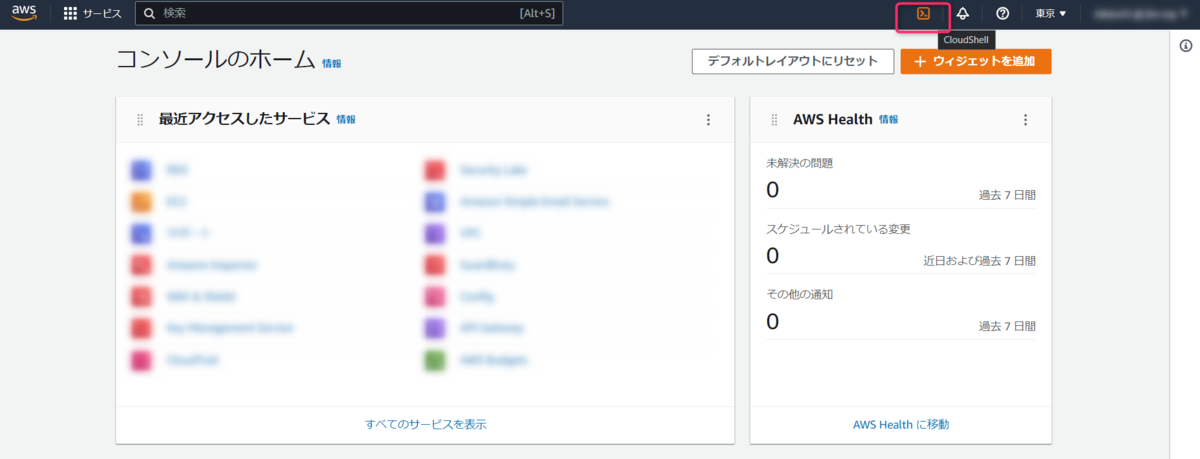
Task: Click AWS Health に移動 link
Action: pyautogui.click(x=901, y=424)
